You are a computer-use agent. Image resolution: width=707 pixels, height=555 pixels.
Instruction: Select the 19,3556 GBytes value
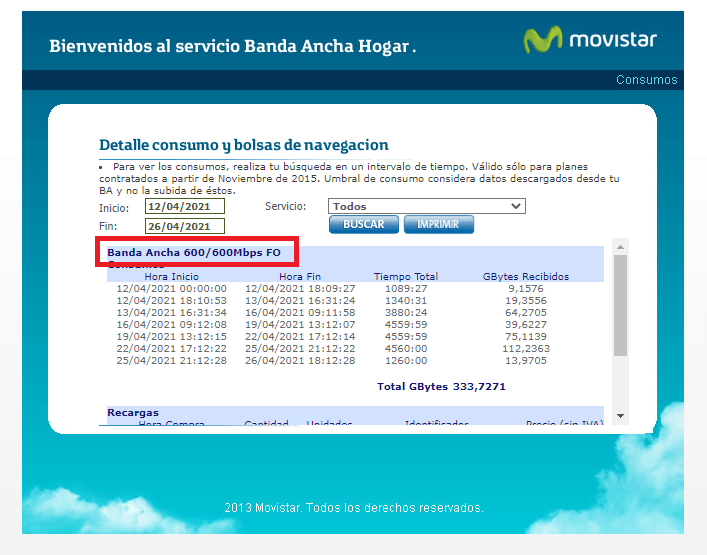click(x=526, y=301)
